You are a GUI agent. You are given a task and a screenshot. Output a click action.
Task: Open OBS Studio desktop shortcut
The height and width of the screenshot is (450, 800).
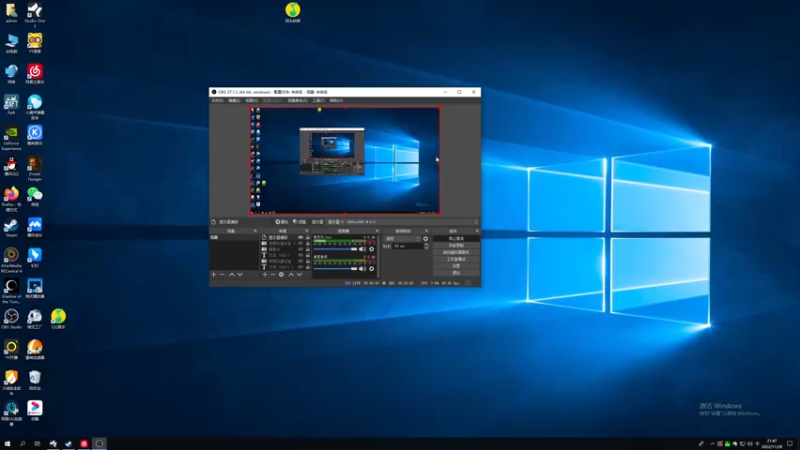pos(11,319)
